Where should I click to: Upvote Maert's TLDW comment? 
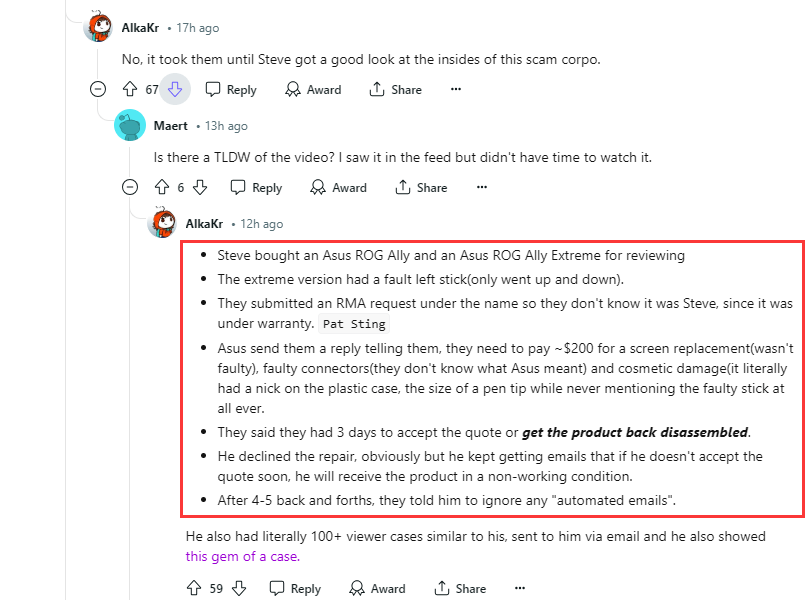tap(162, 187)
